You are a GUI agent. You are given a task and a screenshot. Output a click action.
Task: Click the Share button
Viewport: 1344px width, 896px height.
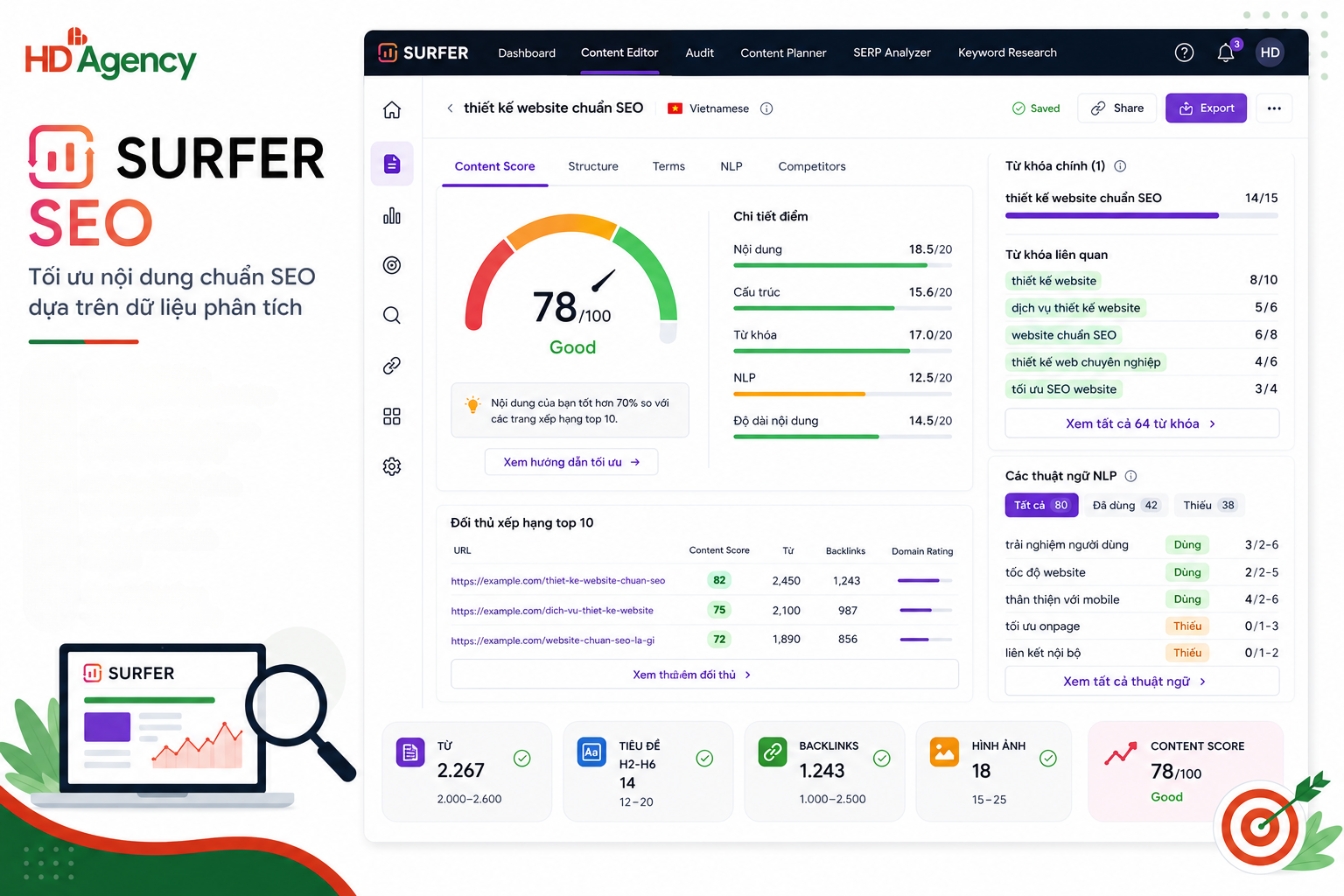click(1117, 108)
